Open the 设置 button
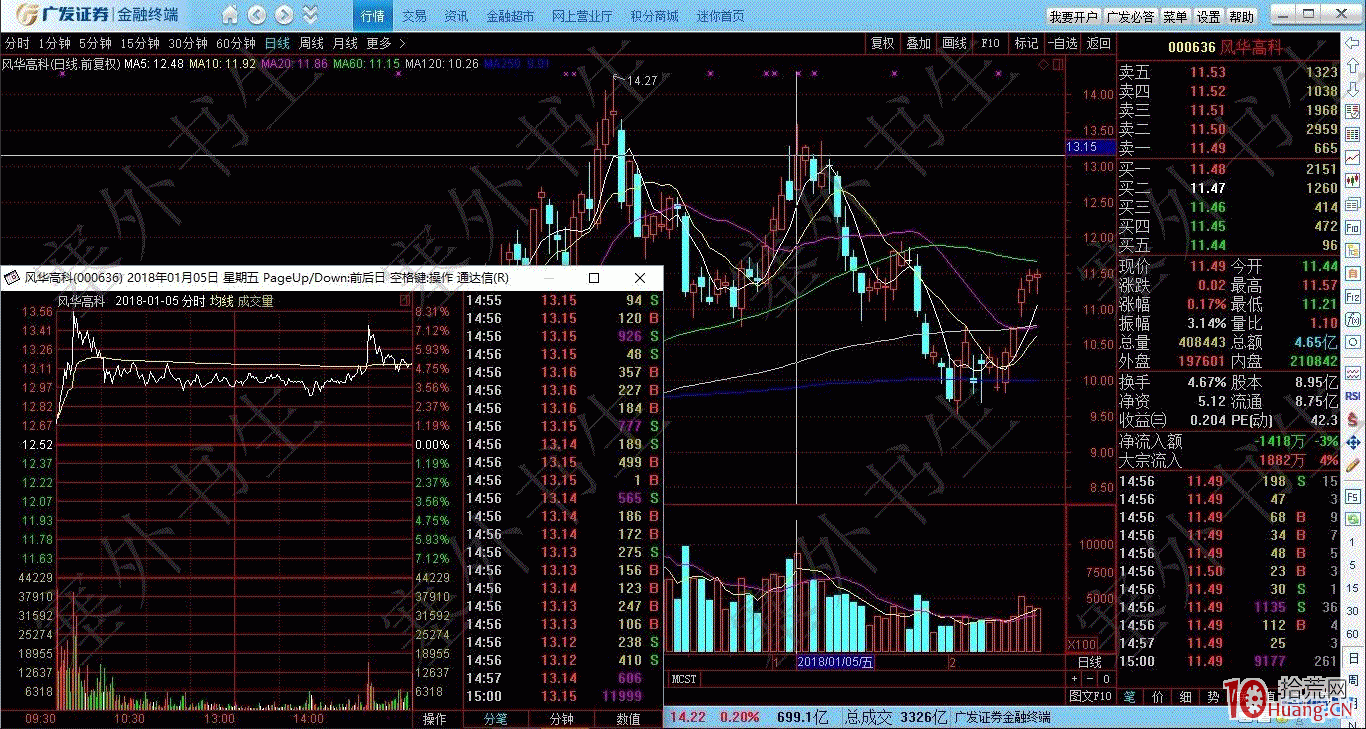 (1208, 16)
